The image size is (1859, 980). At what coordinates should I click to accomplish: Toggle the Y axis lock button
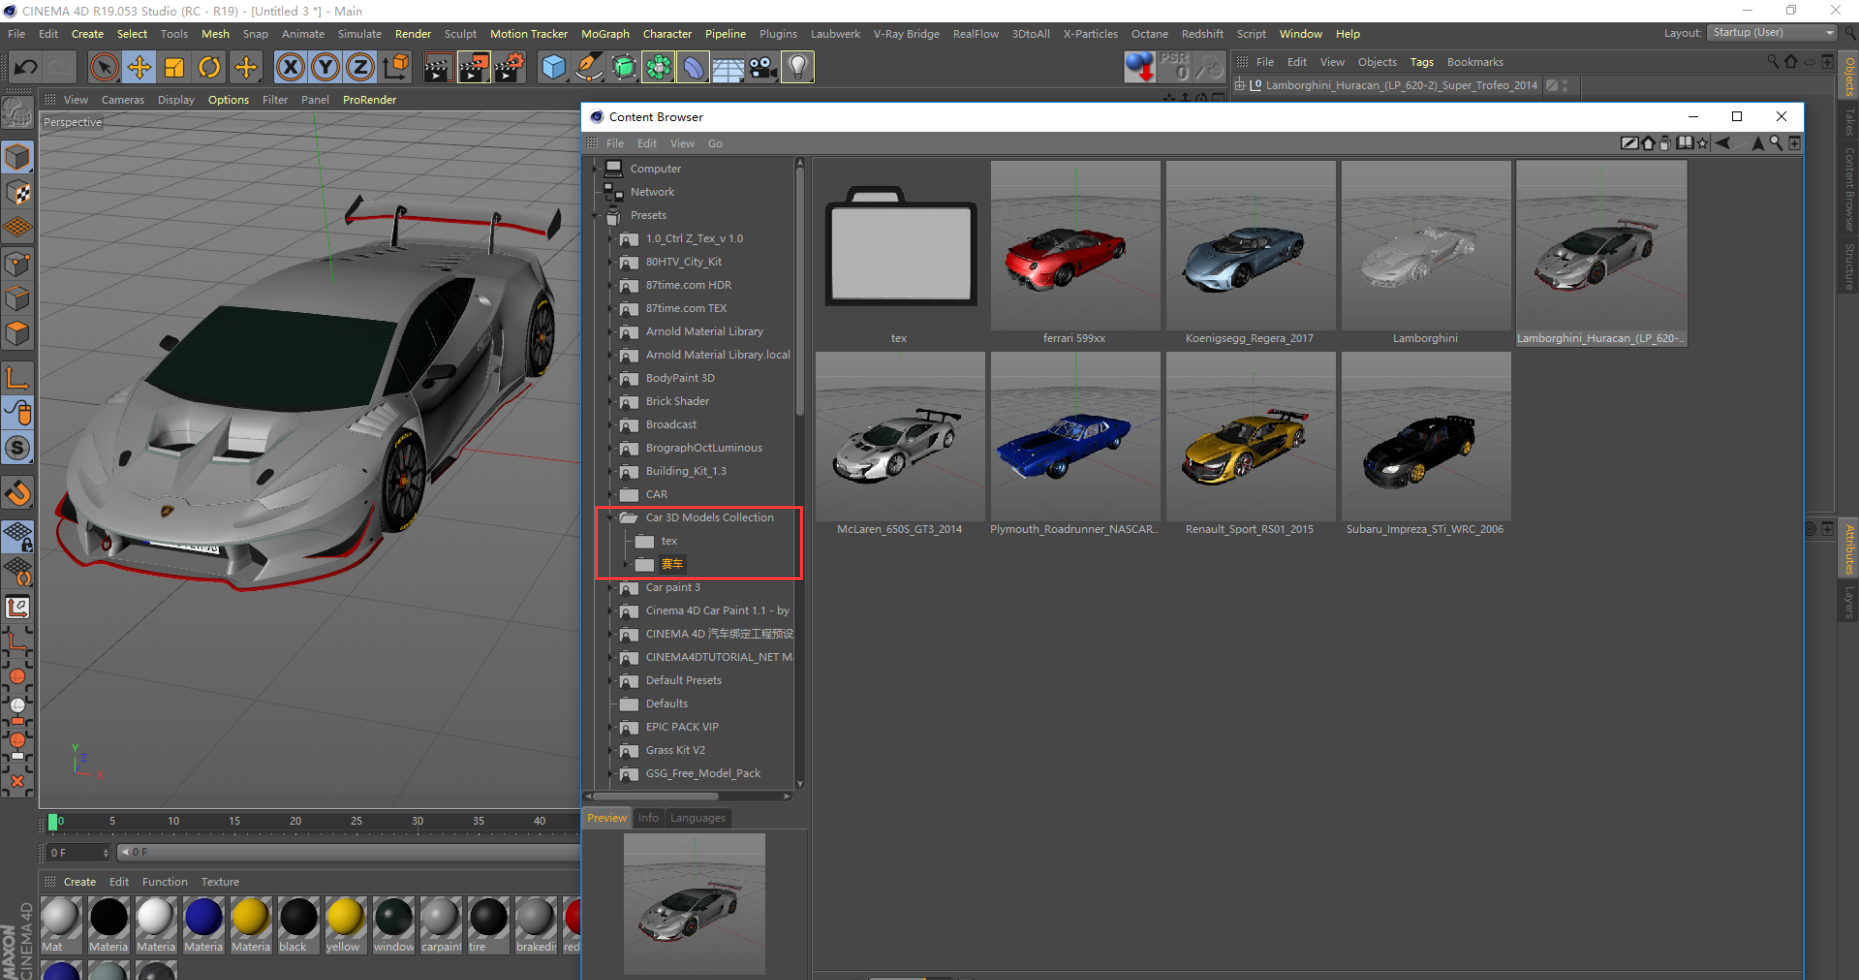[325, 66]
